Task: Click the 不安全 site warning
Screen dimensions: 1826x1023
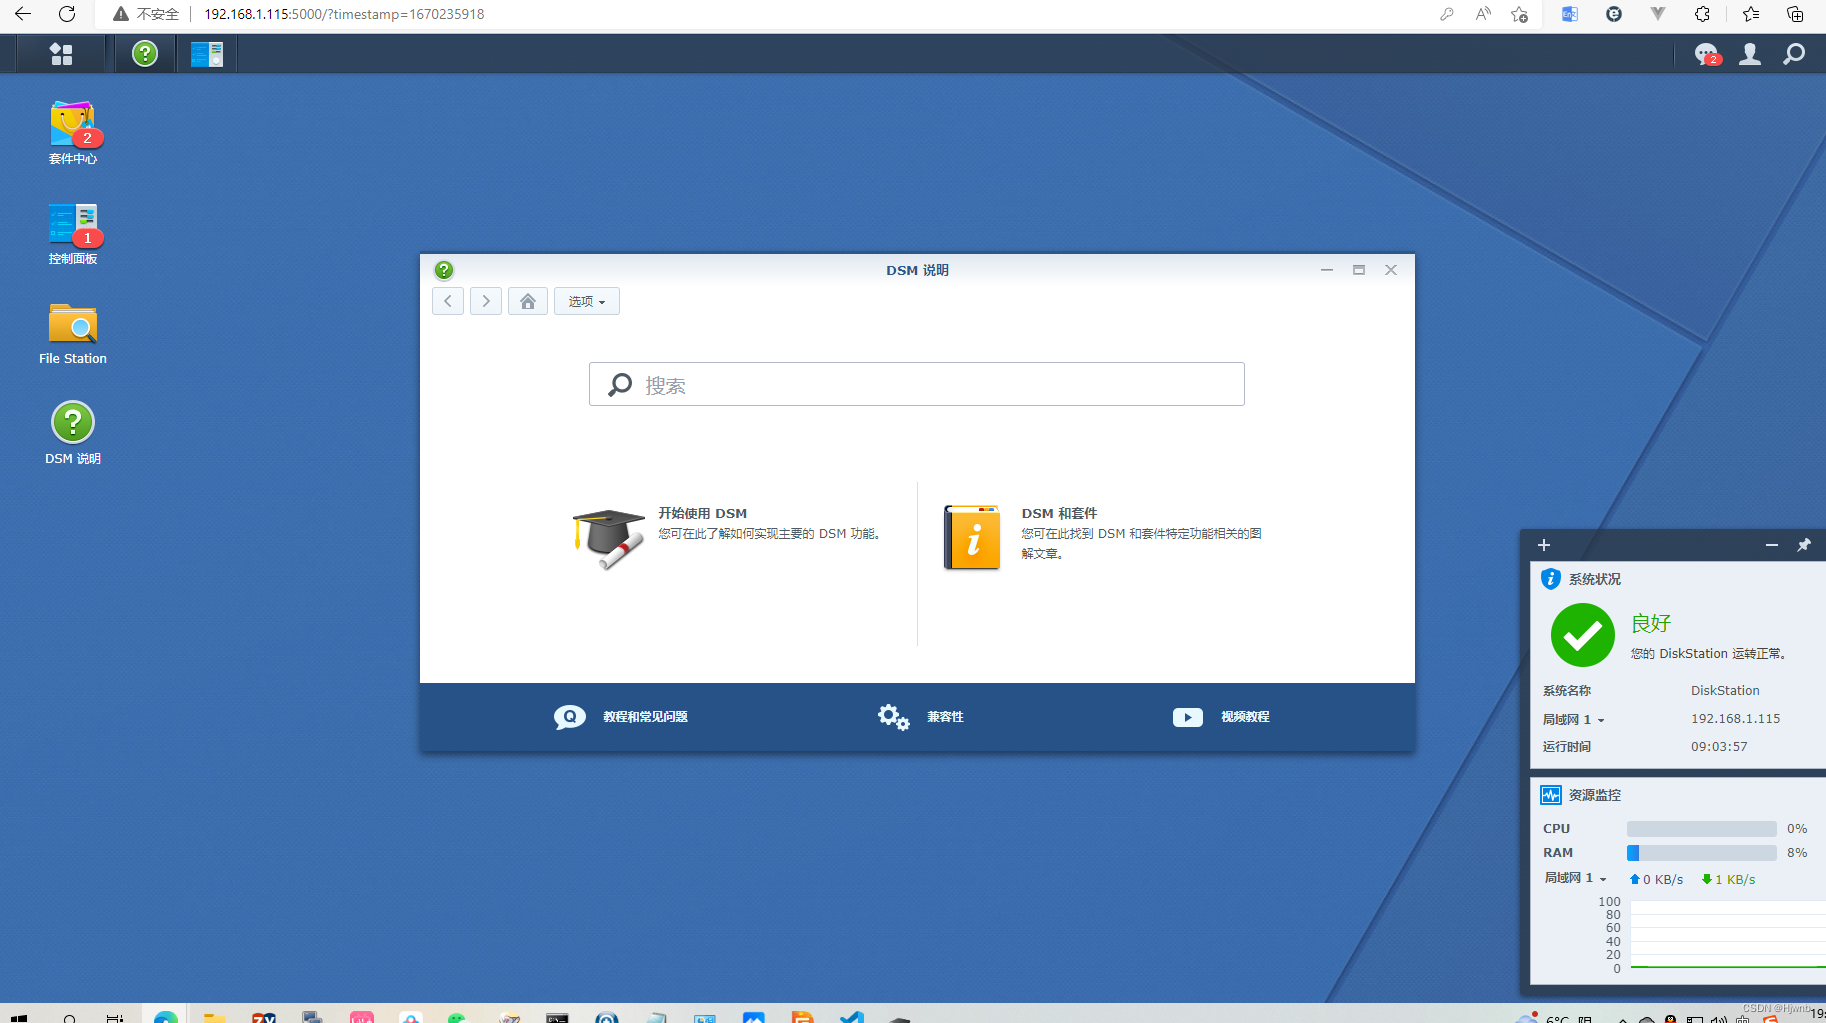Action: [146, 14]
